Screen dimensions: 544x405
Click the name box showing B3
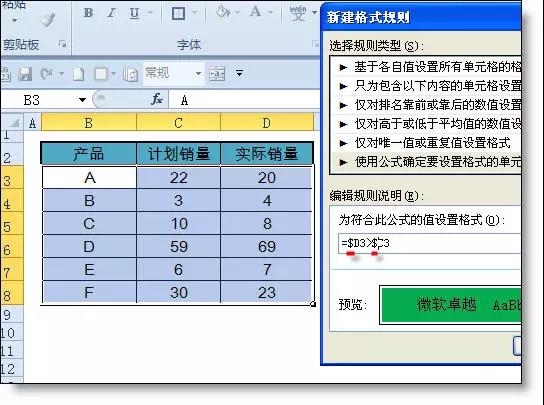click(38, 100)
